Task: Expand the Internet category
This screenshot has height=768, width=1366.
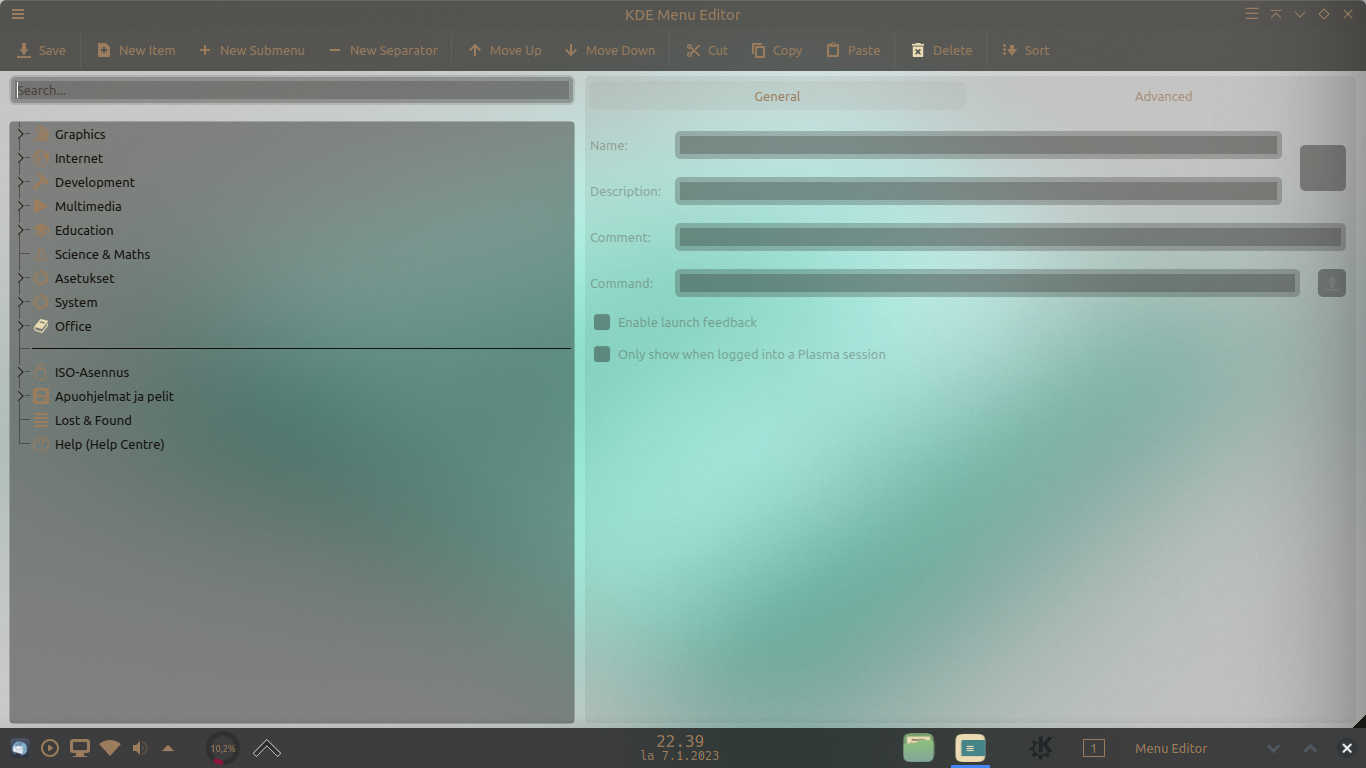Action: coord(22,158)
